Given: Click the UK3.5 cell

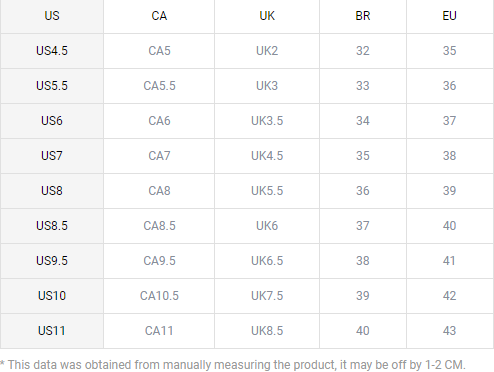Looking at the screenshot, I should (x=267, y=121).
